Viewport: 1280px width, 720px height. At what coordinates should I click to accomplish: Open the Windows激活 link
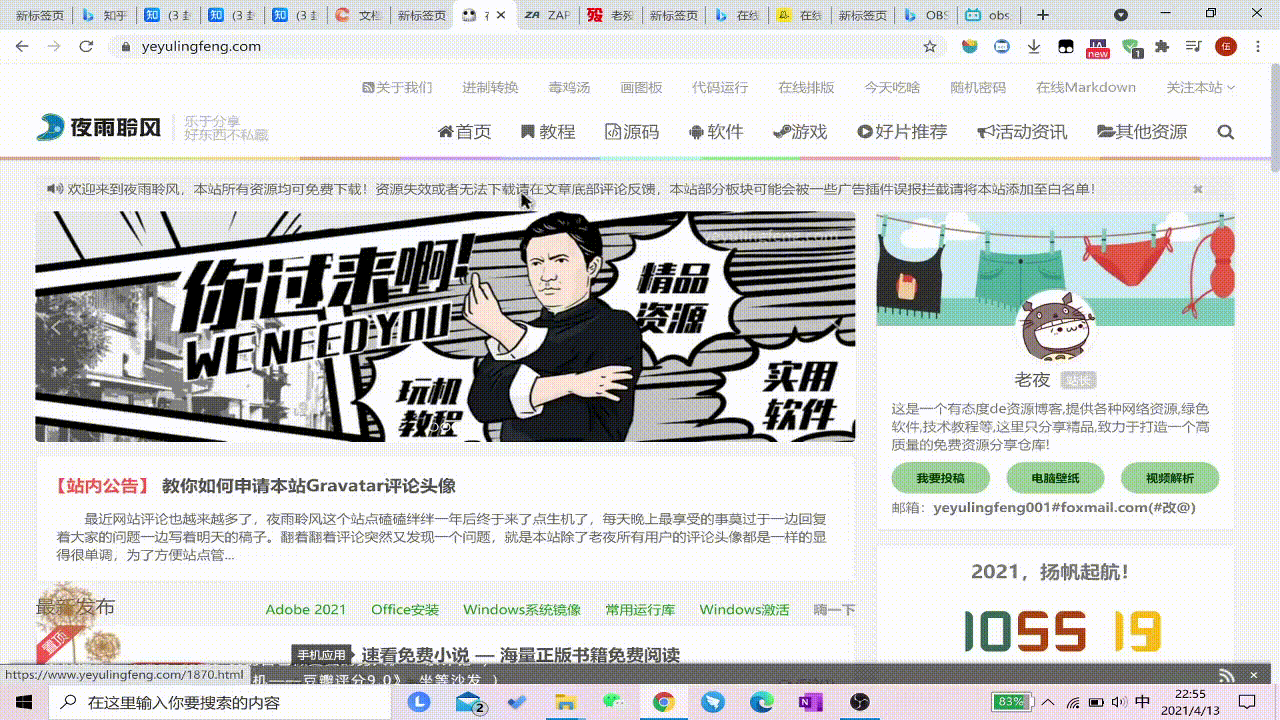(744, 609)
